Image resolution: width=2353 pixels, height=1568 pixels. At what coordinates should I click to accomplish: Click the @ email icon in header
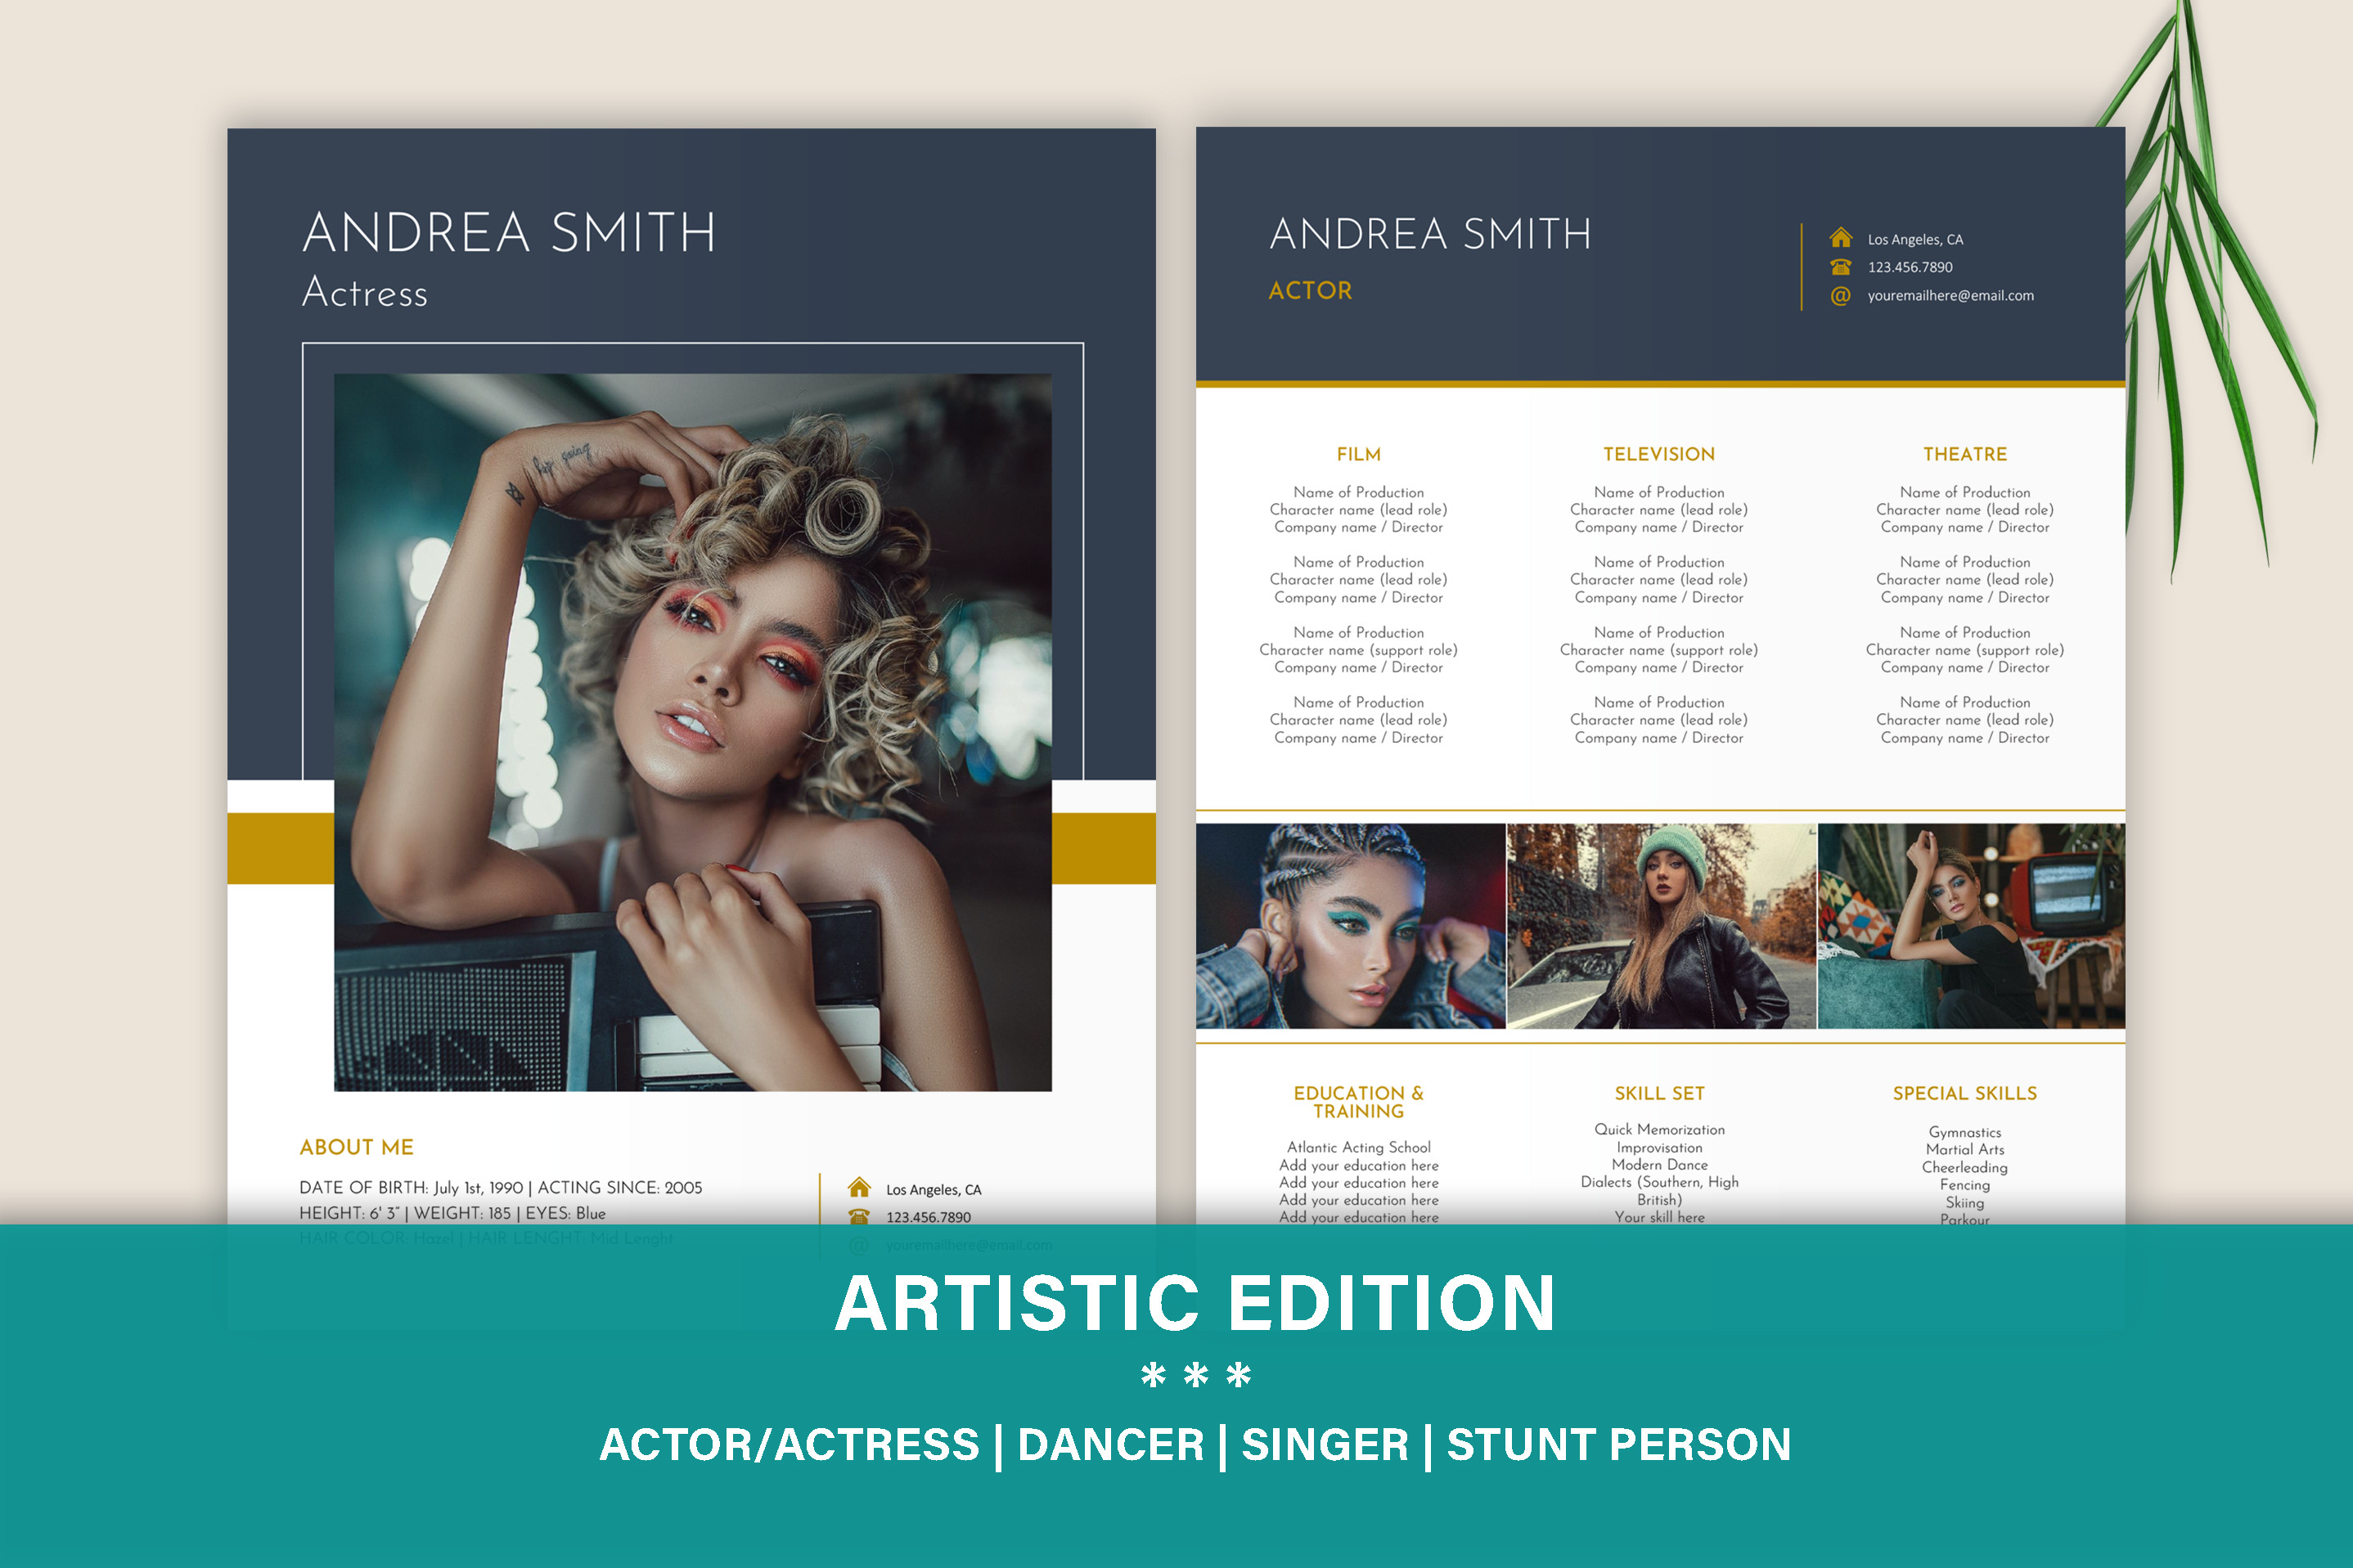pyautogui.click(x=1840, y=296)
